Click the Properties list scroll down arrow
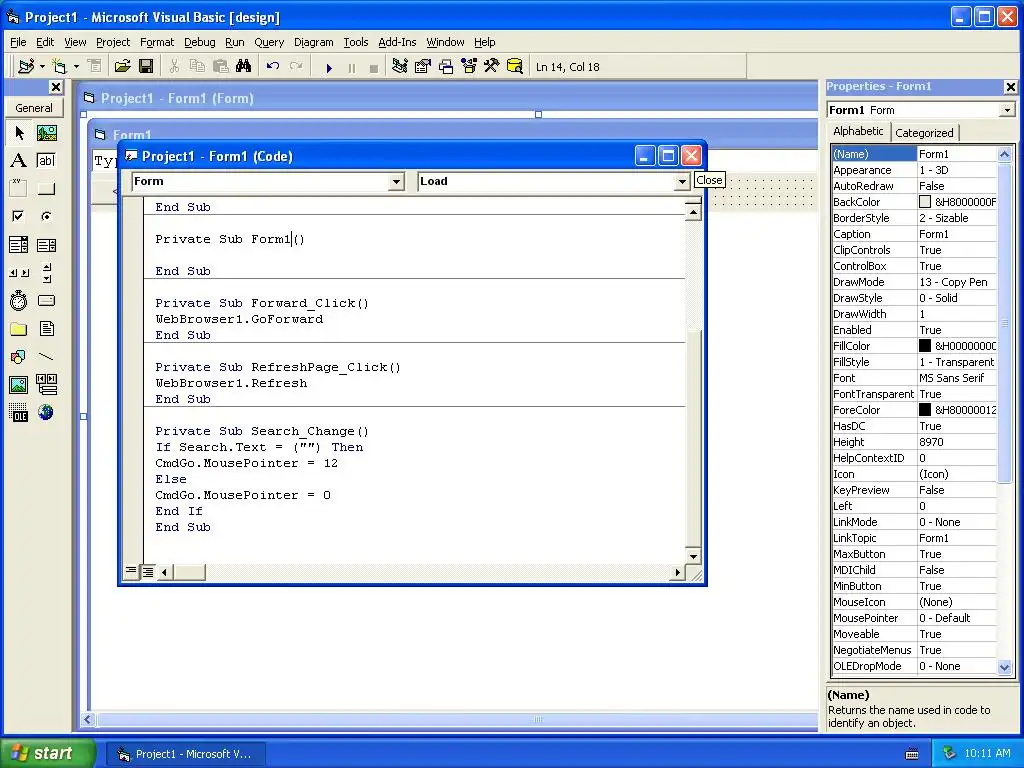1024x768 pixels. point(1004,667)
